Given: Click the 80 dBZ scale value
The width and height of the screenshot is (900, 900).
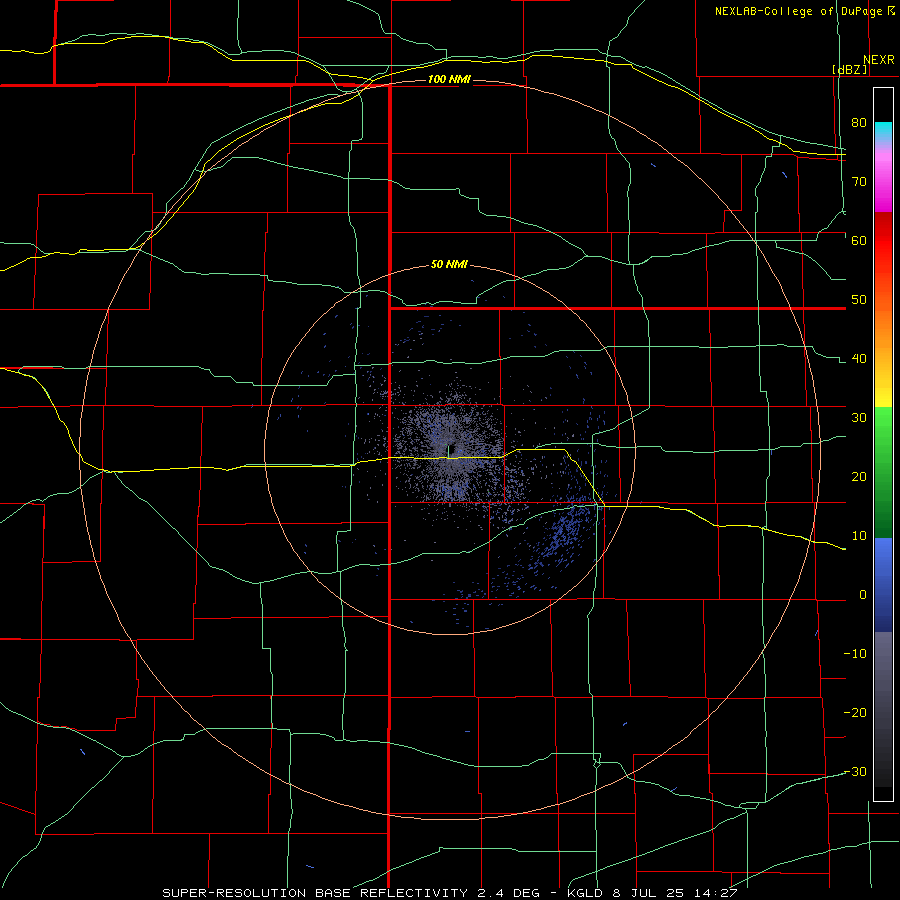Looking at the screenshot, I should [x=859, y=122].
